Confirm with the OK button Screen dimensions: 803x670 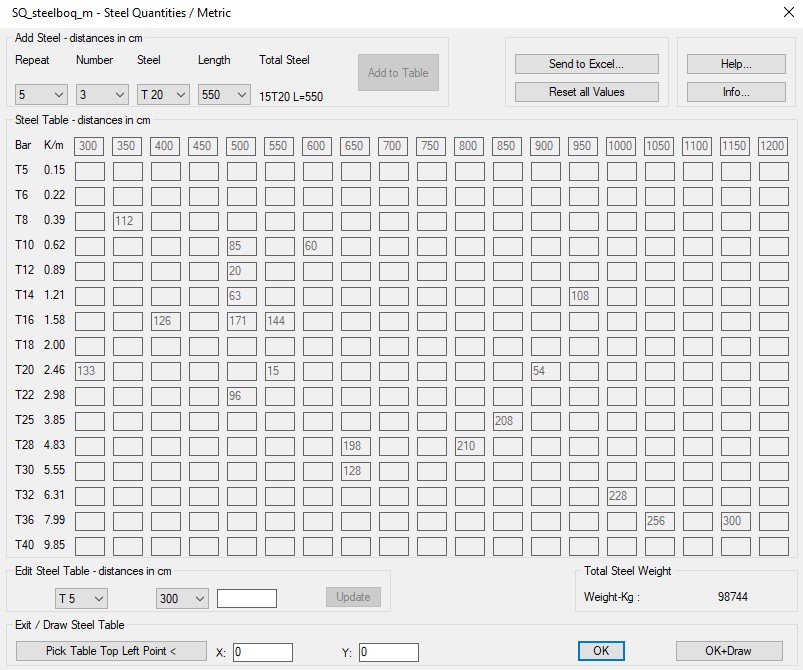pyautogui.click(x=601, y=651)
